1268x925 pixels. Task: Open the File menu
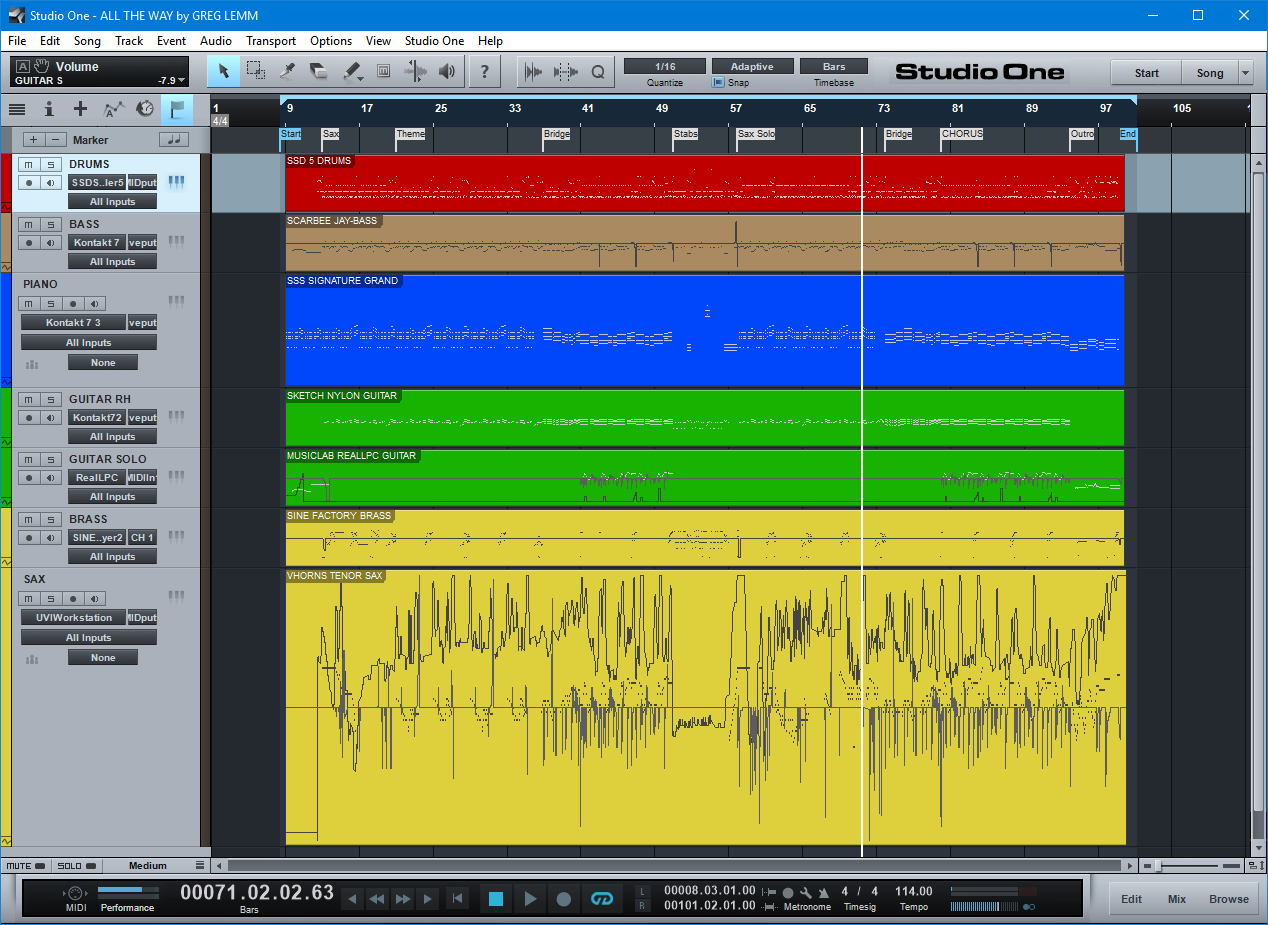coord(17,41)
